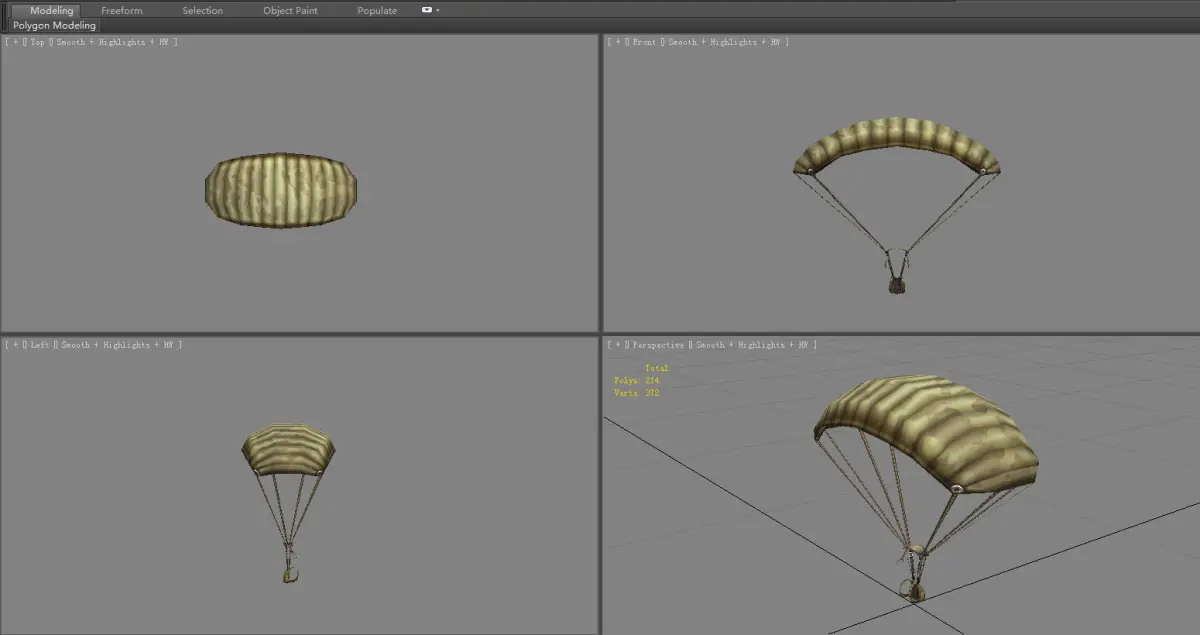Click the backpack harness in Front viewport
The image size is (1200, 635).
[x=897, y=285]
